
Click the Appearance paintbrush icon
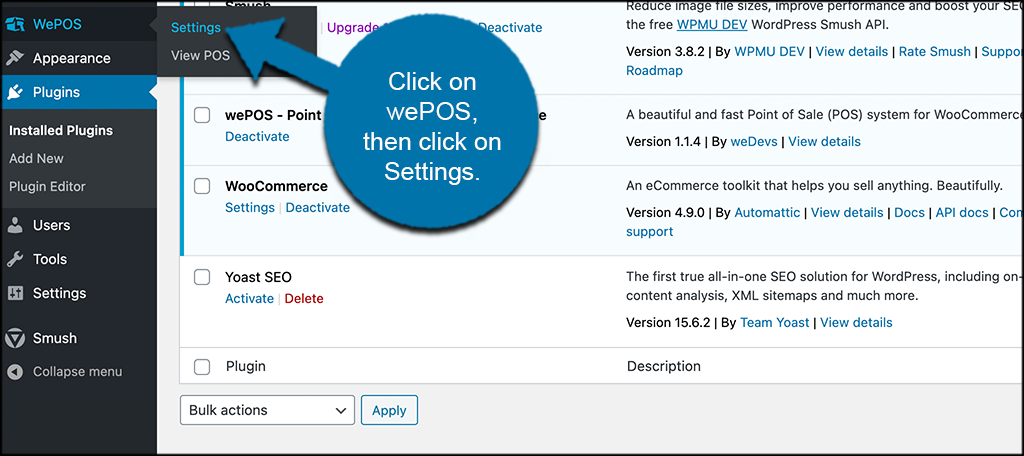[14, 58]
